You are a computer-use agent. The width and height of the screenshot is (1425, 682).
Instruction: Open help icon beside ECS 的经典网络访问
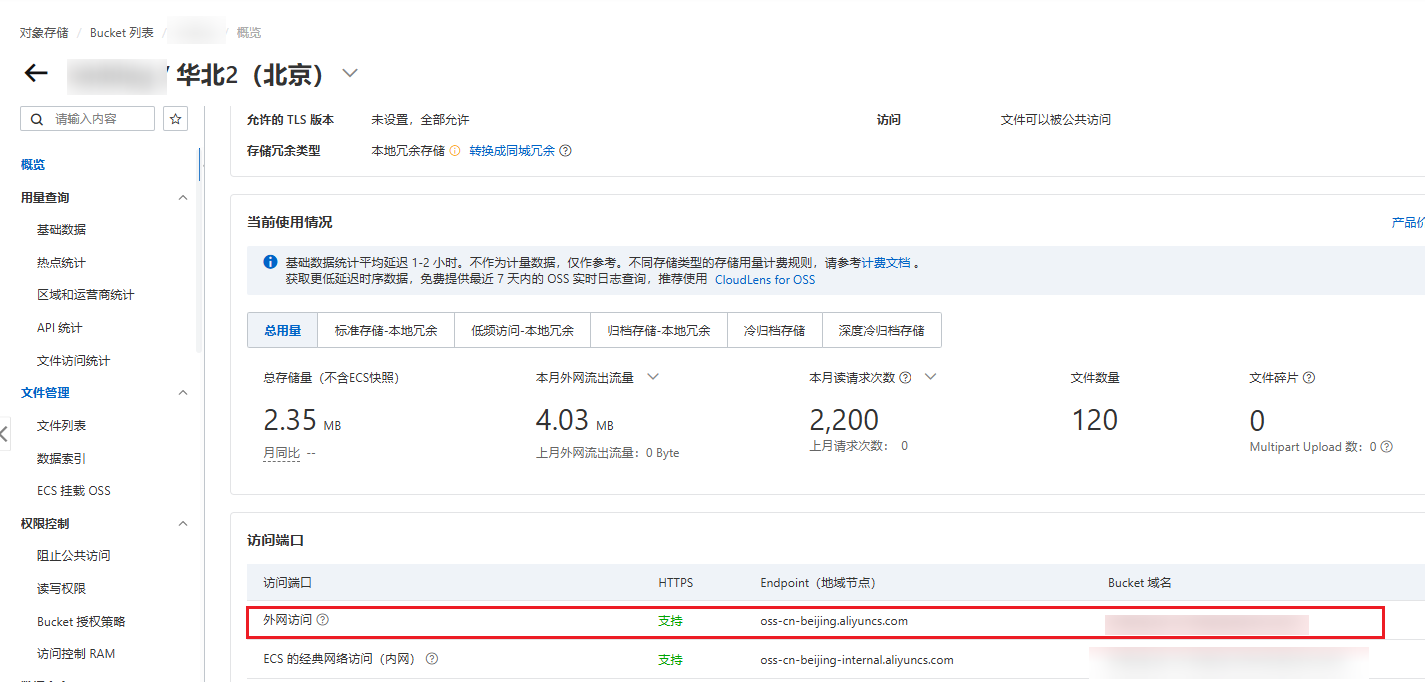[x=432, y=659]
